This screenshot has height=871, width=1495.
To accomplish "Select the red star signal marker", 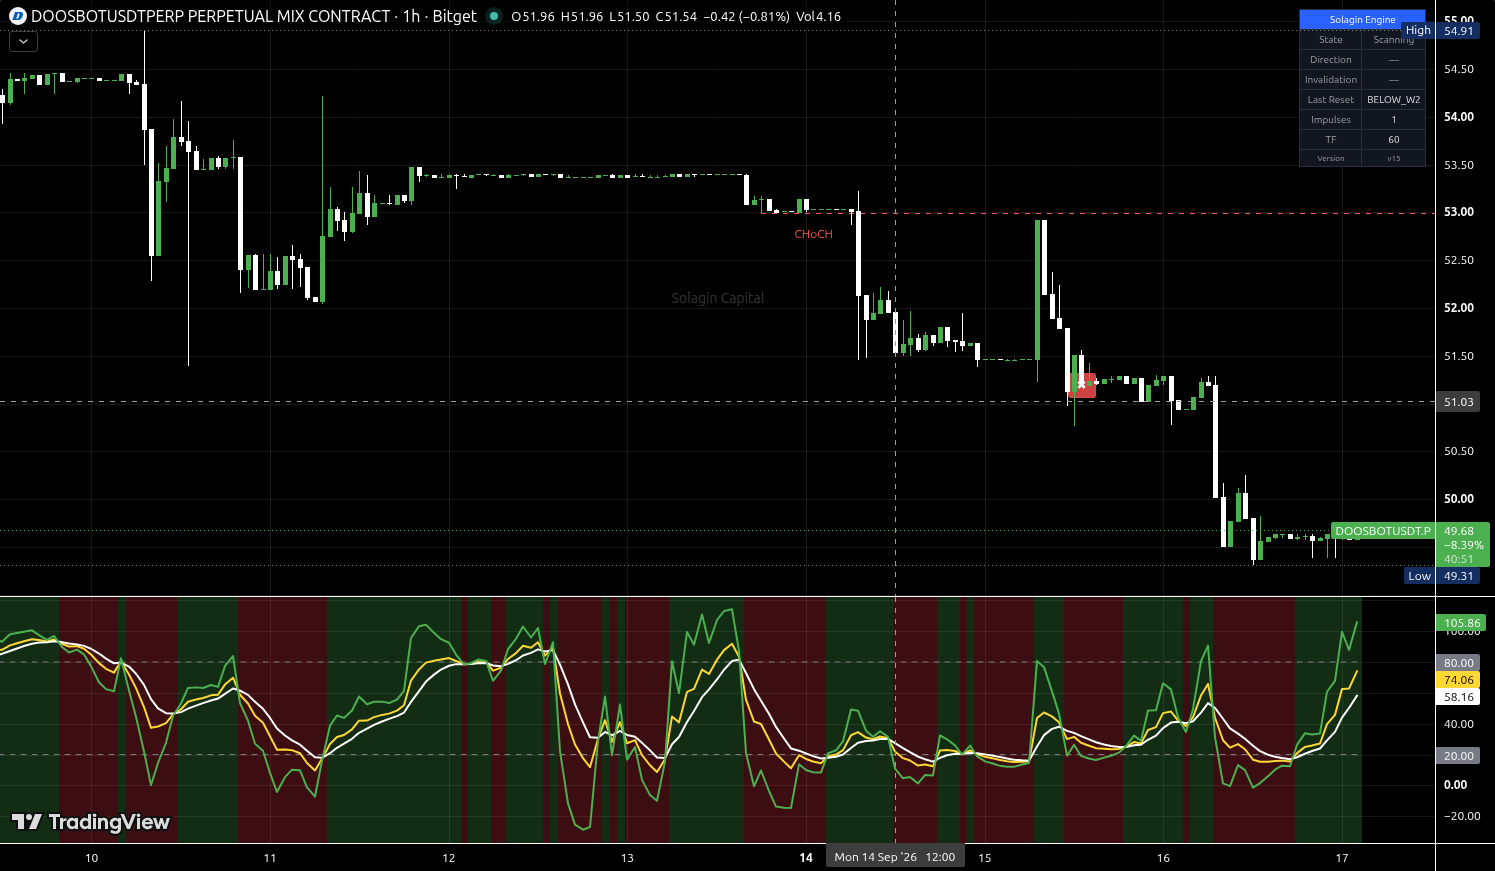I will click(1082, 385).
